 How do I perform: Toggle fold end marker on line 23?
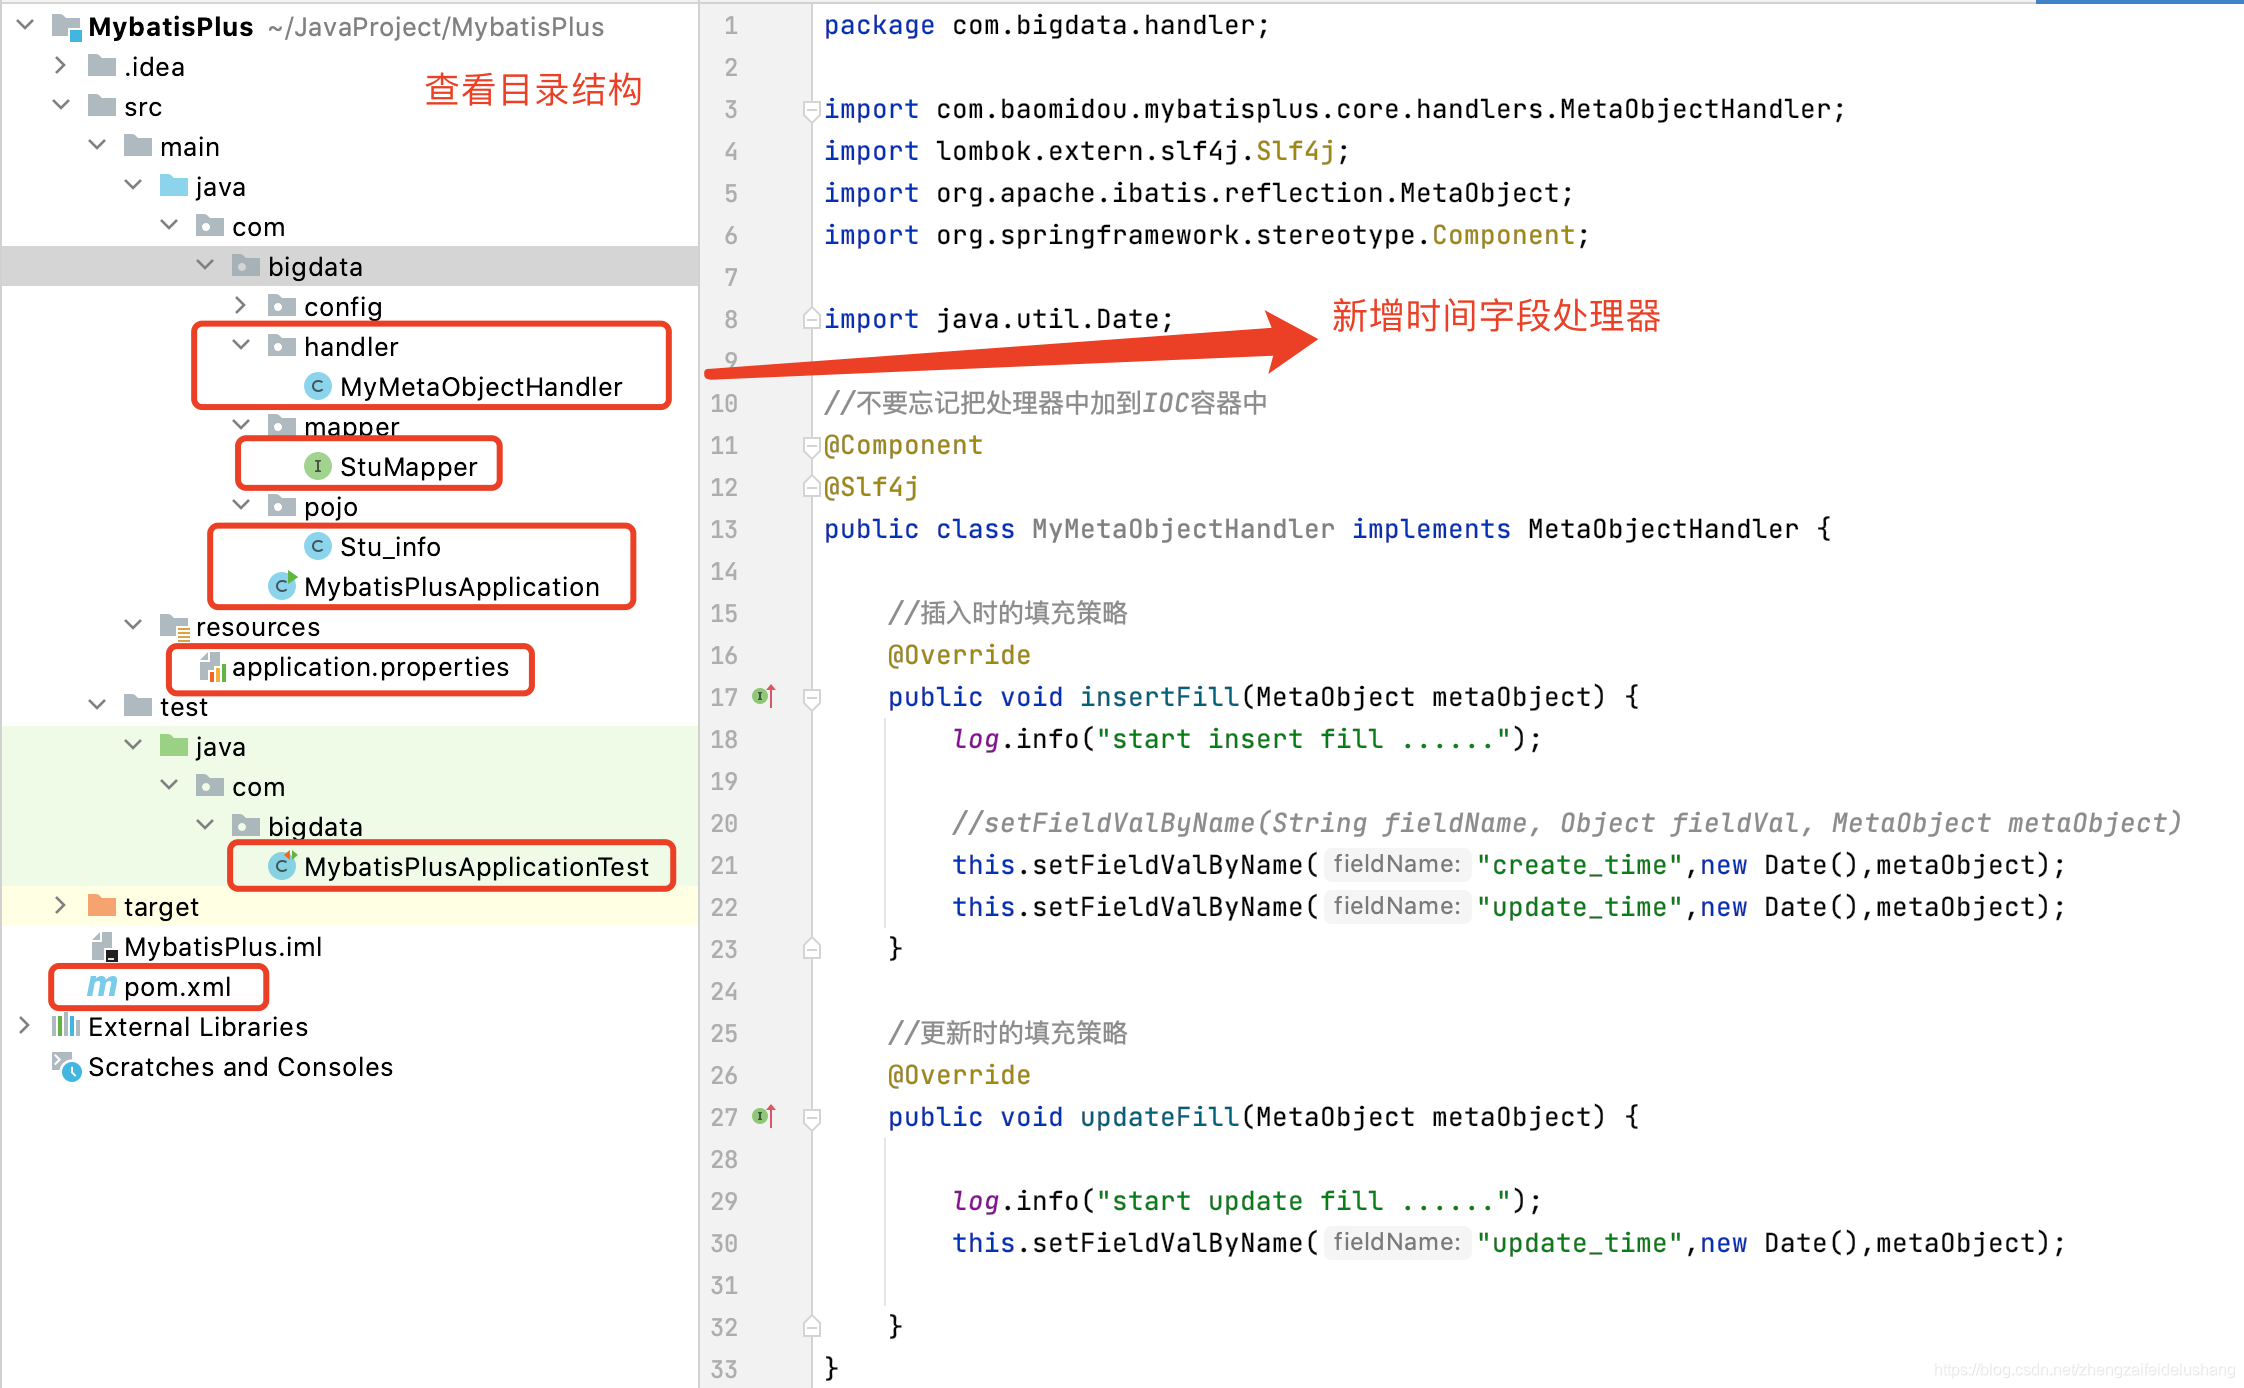(812, 948)
